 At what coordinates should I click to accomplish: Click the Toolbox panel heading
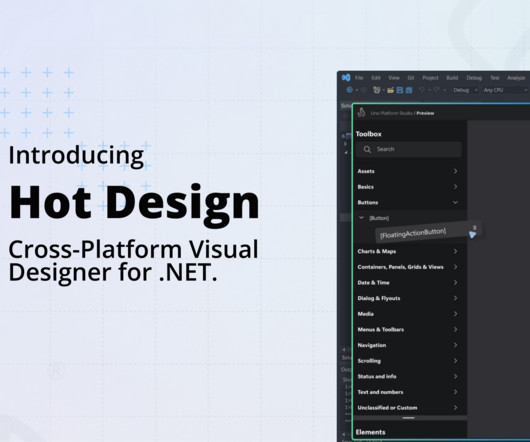pyautogui.click(x=368, y=134)
